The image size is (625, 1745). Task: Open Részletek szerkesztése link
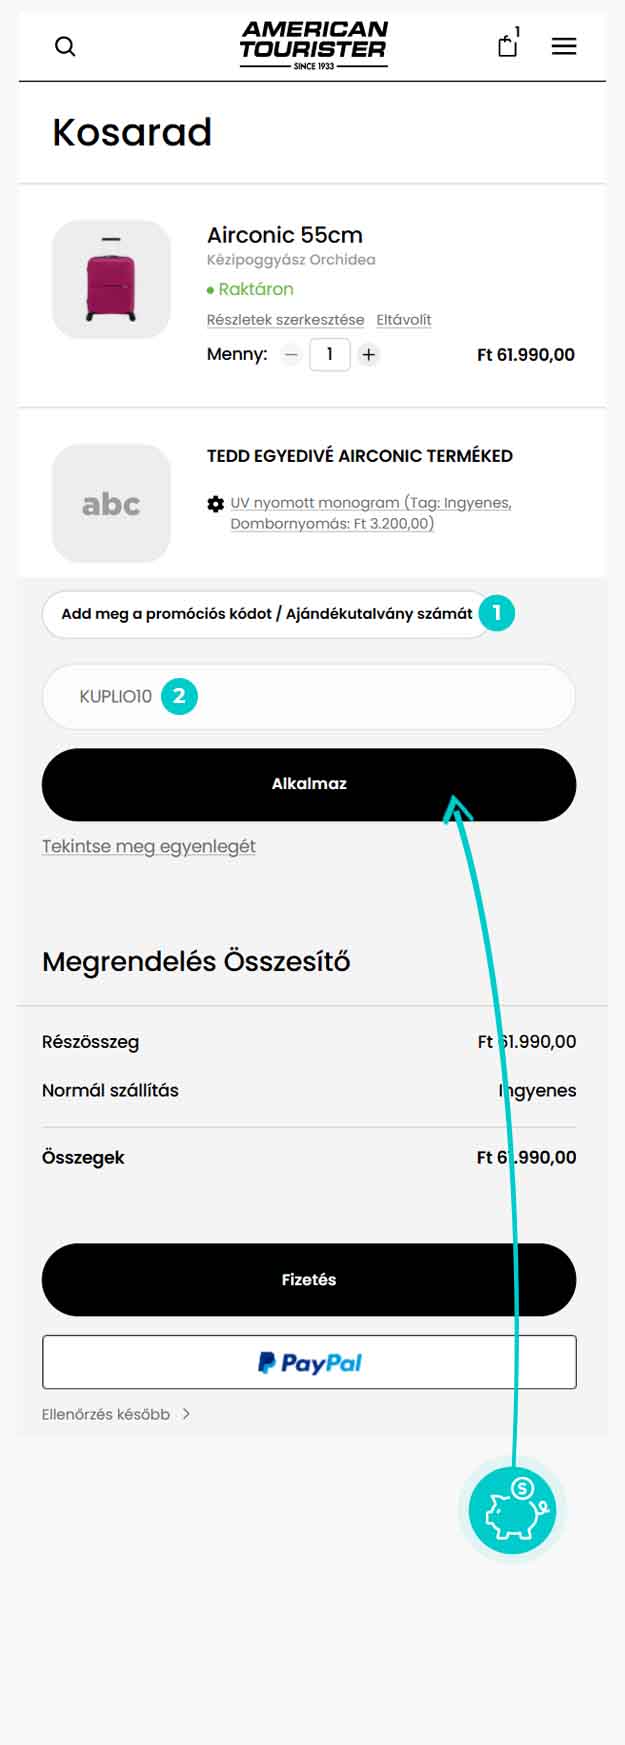(x=285, y=320)
